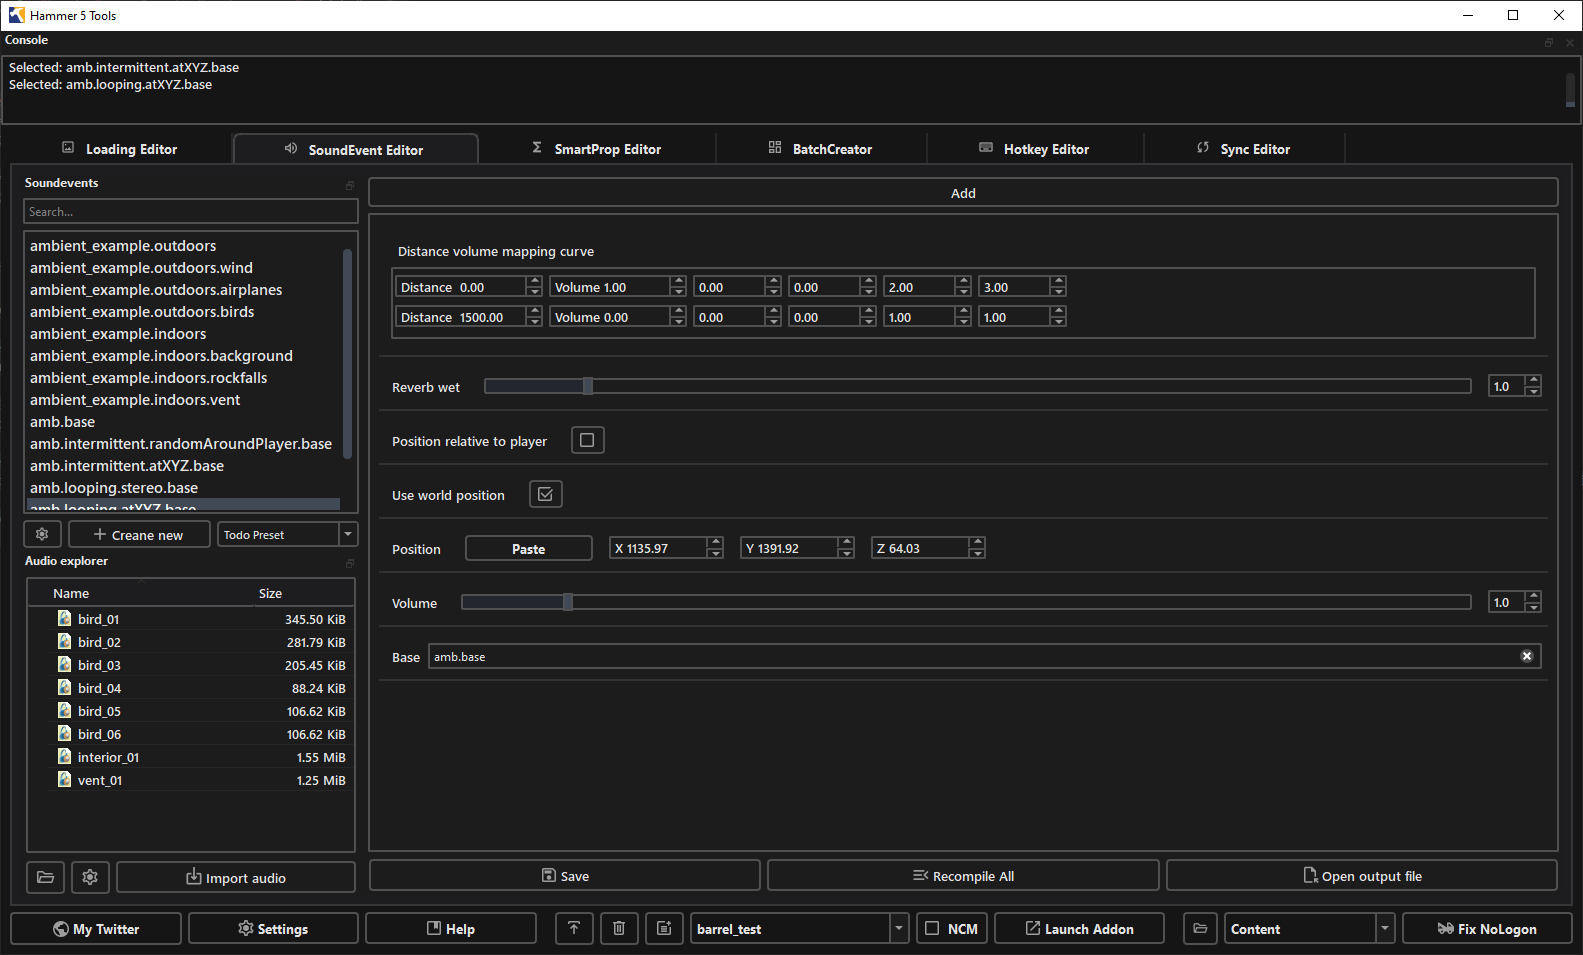Uncheck Use world position checkbox
Screen dimensions: 1583x955
click(545, 494)
